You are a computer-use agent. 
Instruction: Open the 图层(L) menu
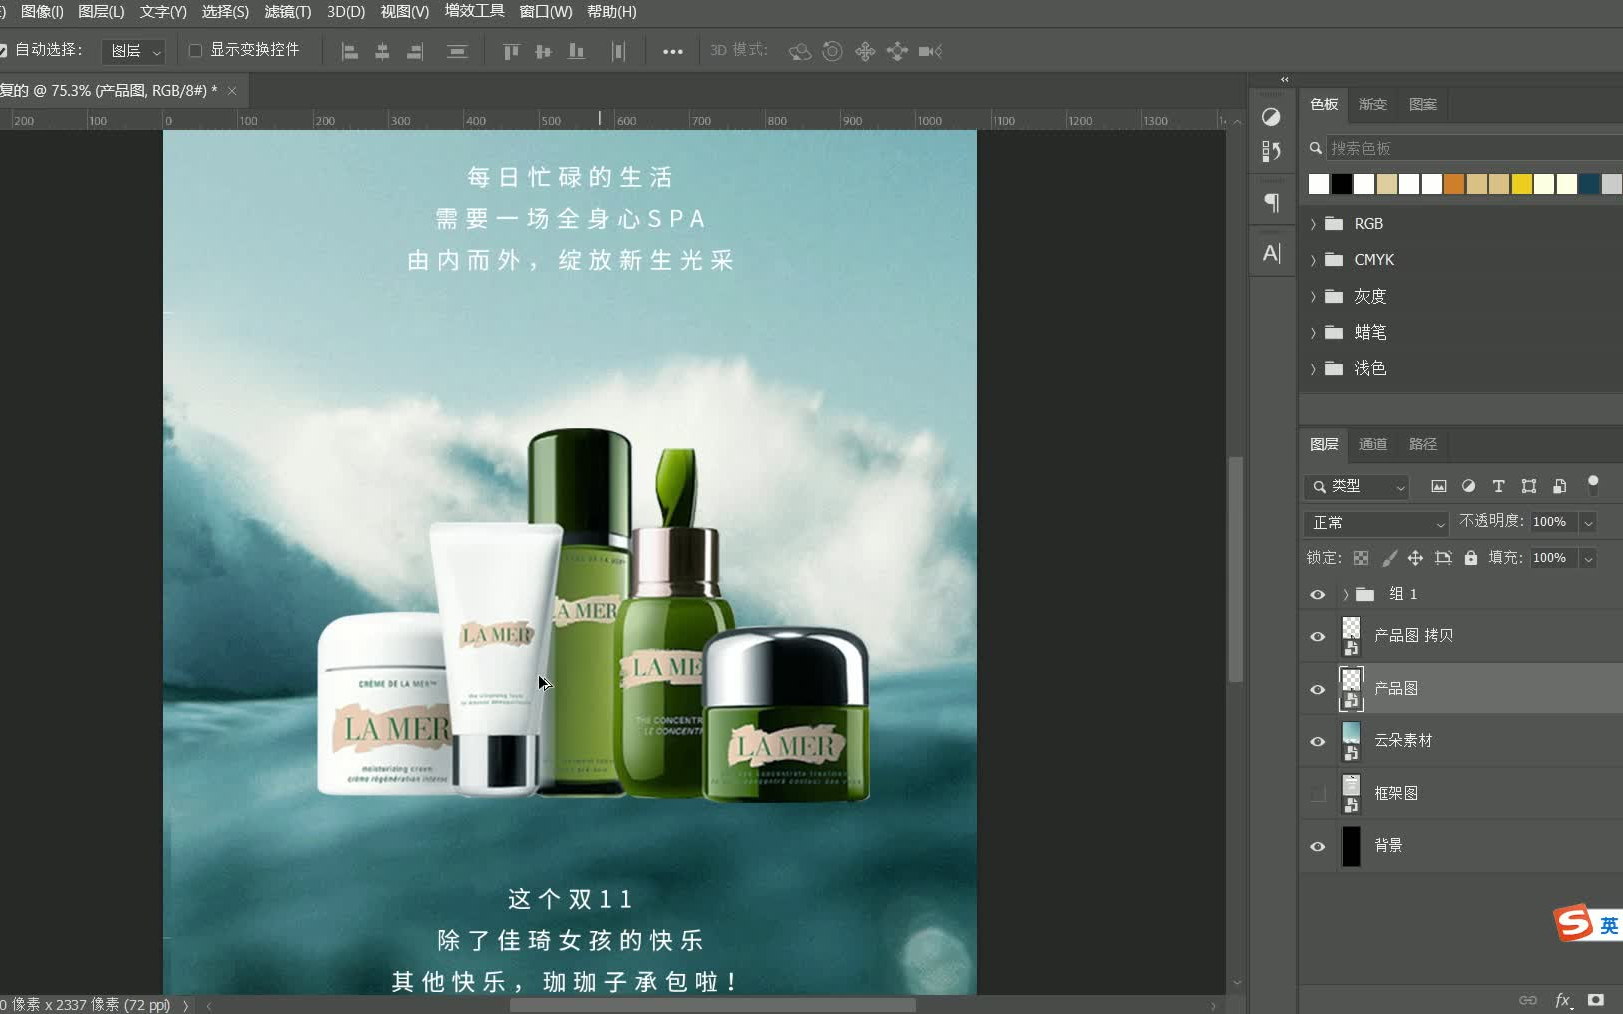click(101, 12)
